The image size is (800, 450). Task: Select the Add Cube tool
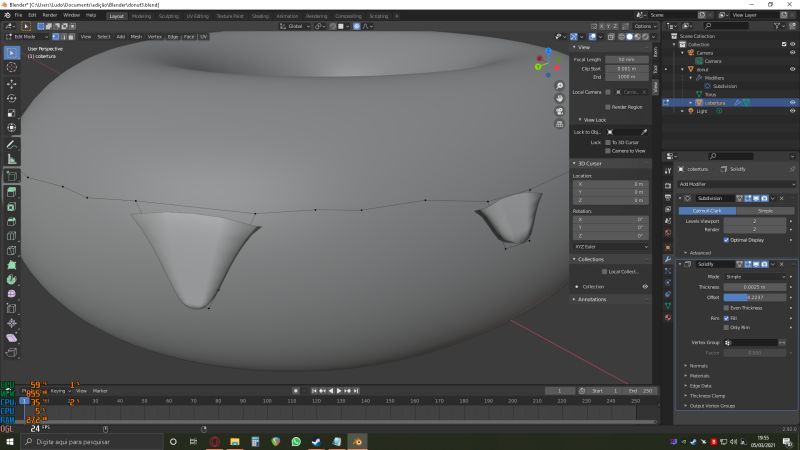[x=12, y=176]
